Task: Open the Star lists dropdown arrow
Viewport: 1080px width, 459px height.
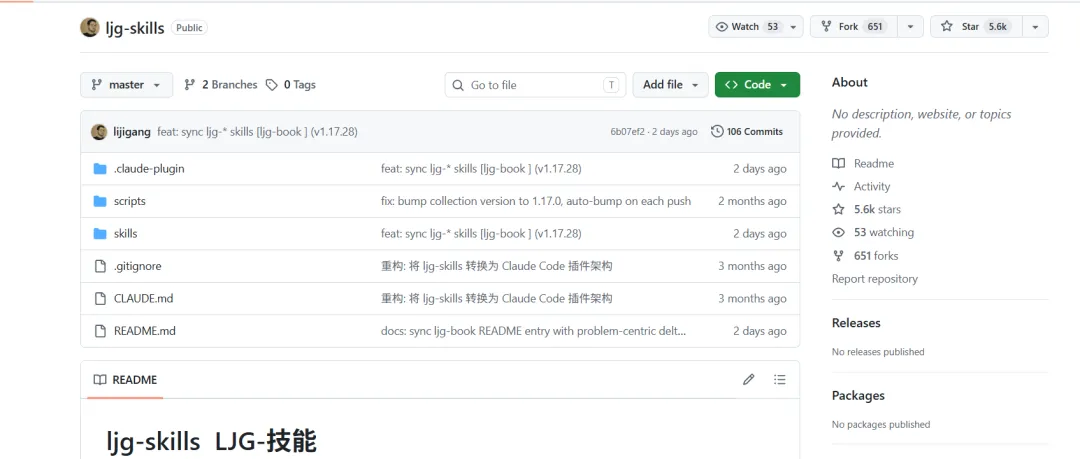Action: 1035,27
